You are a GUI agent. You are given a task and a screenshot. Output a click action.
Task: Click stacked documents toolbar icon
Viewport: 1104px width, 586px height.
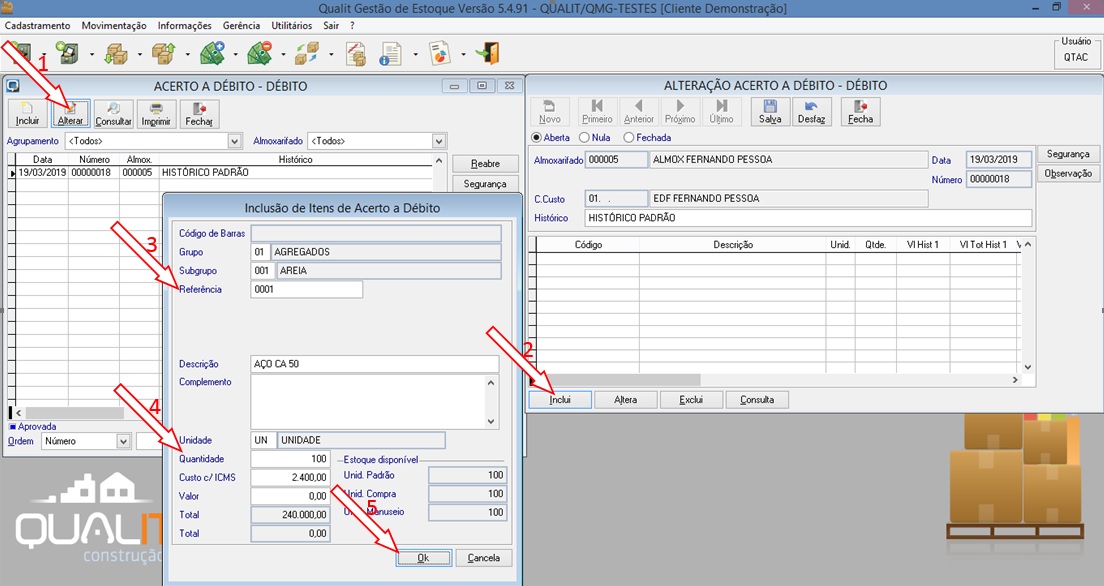[x=356, y=54]
